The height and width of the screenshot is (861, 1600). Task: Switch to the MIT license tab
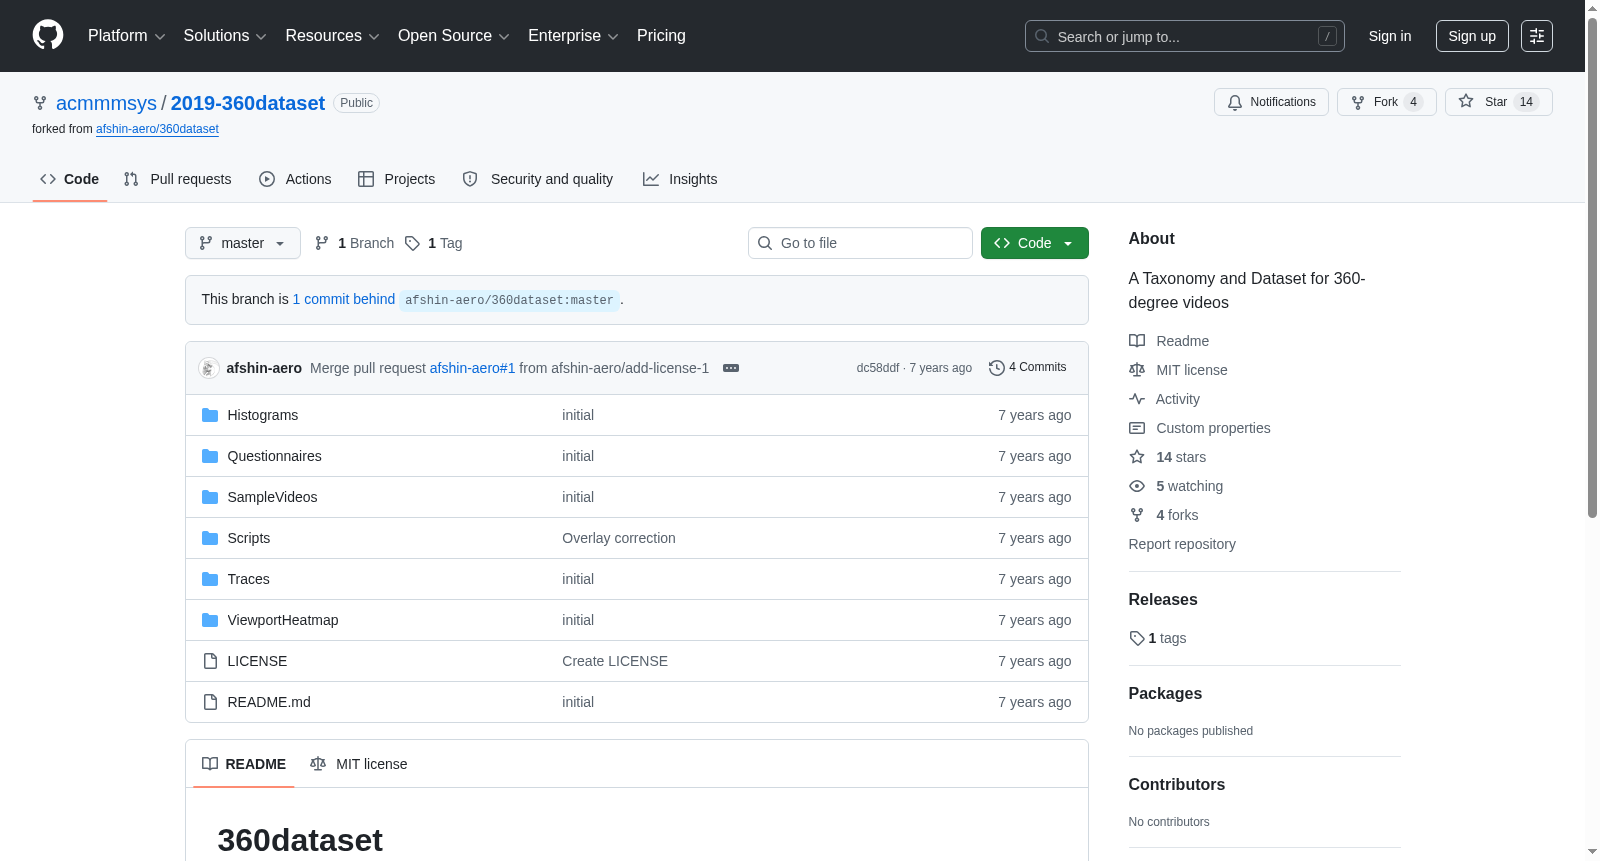359,764
